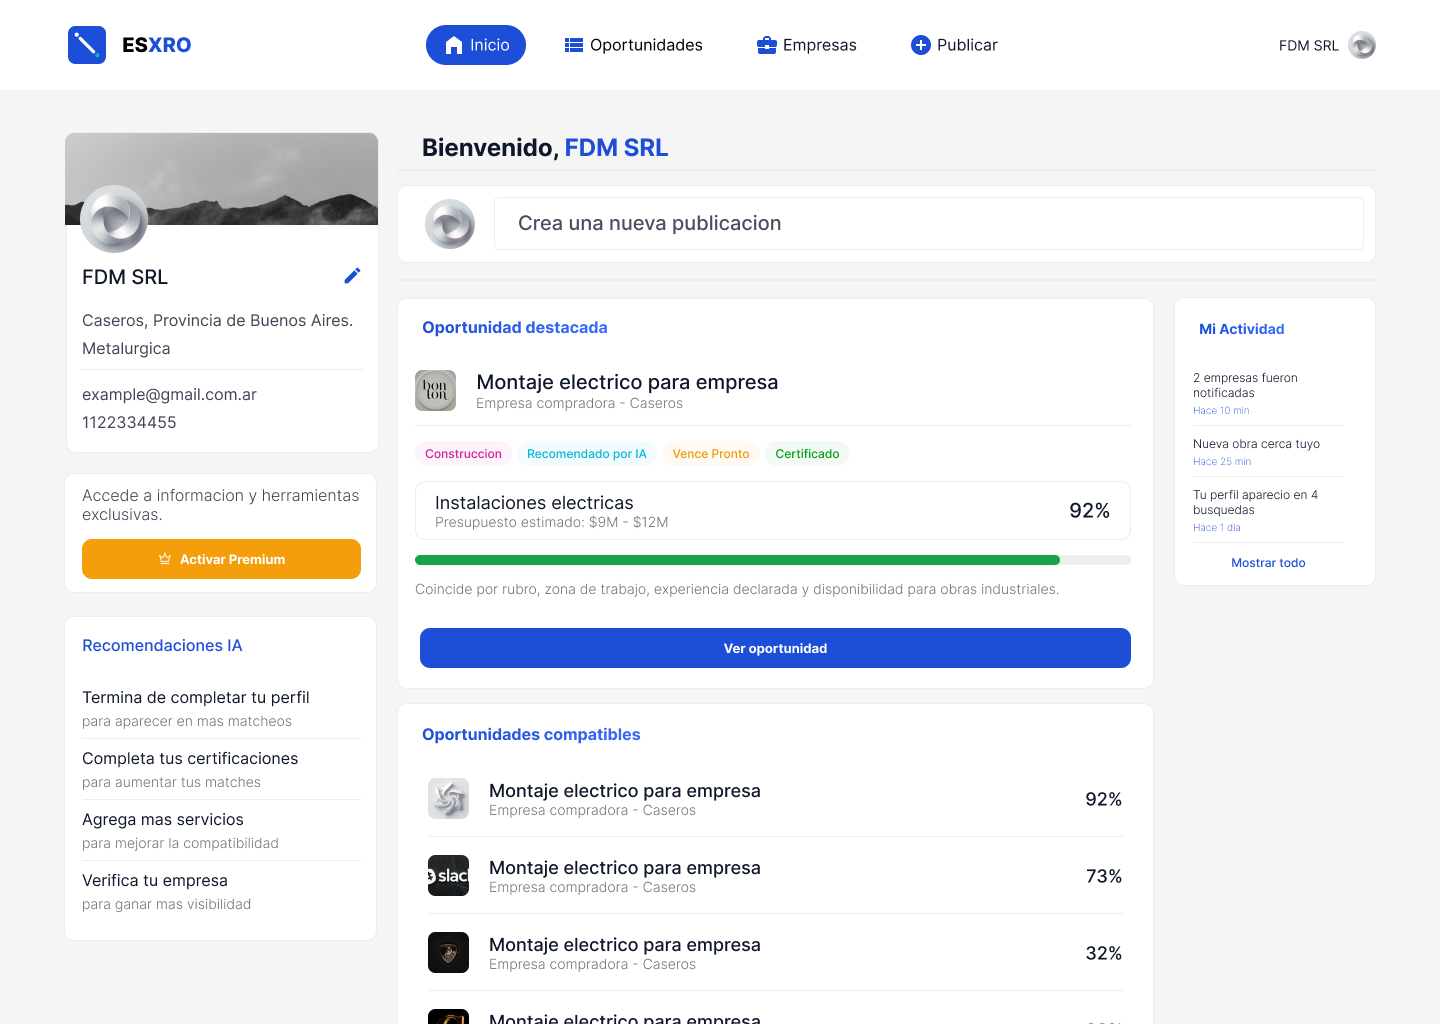The image size is (1440, 1024).
Task: Select the Construccion tag
Action: 463,454
